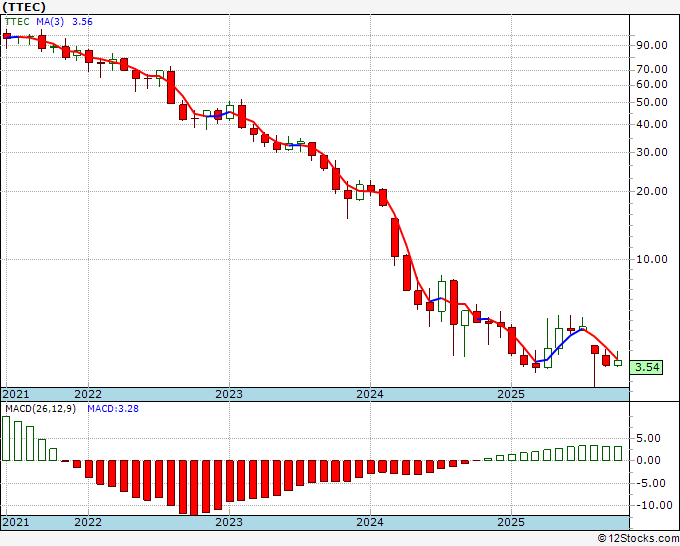This screenshot has height=546, width=680.
Task: Select the MA(3) indicator label
Action: point(50,22)
